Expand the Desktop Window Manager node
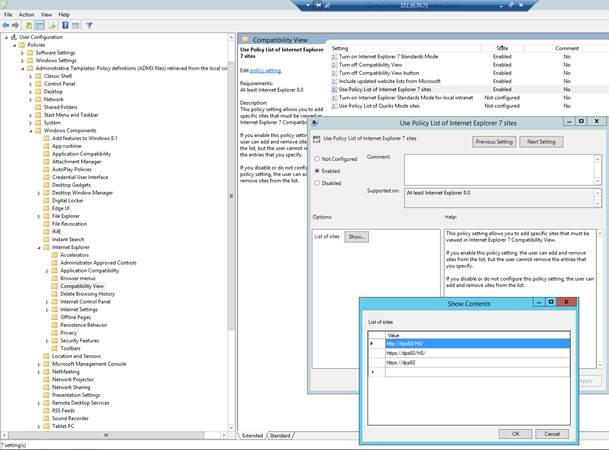This screenshot has height=450, width=609. 39,193
